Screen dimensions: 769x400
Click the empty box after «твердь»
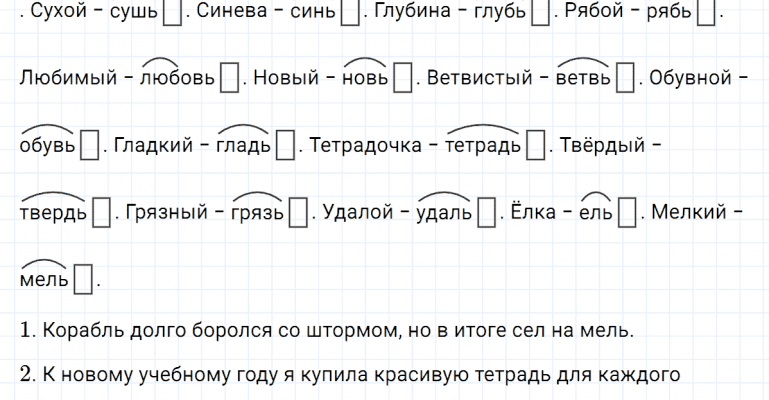(x=101, y=213)
